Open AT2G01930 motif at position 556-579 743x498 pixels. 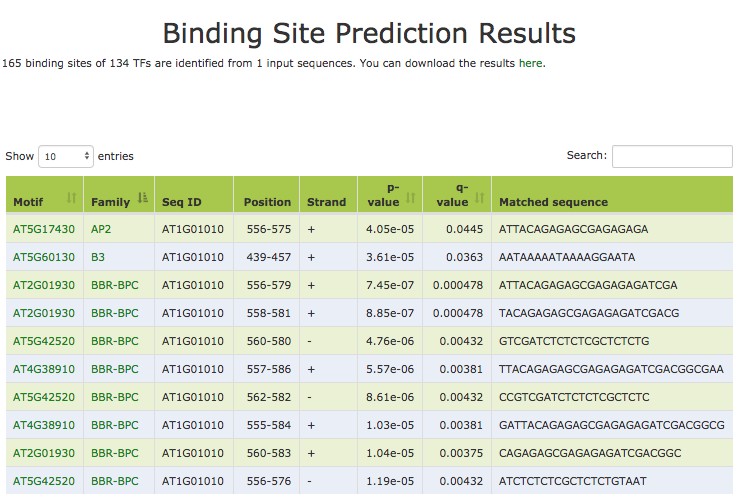click(44, 285)
